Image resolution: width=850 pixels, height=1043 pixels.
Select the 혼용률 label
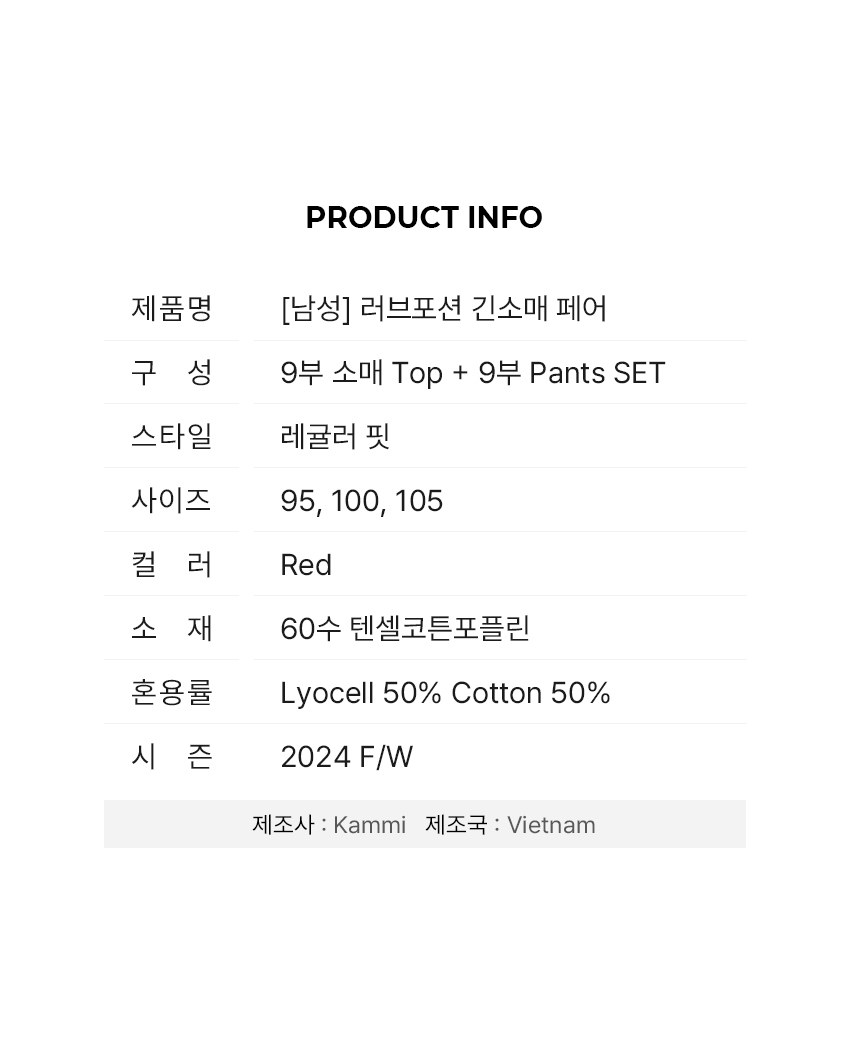click(172, 692)
